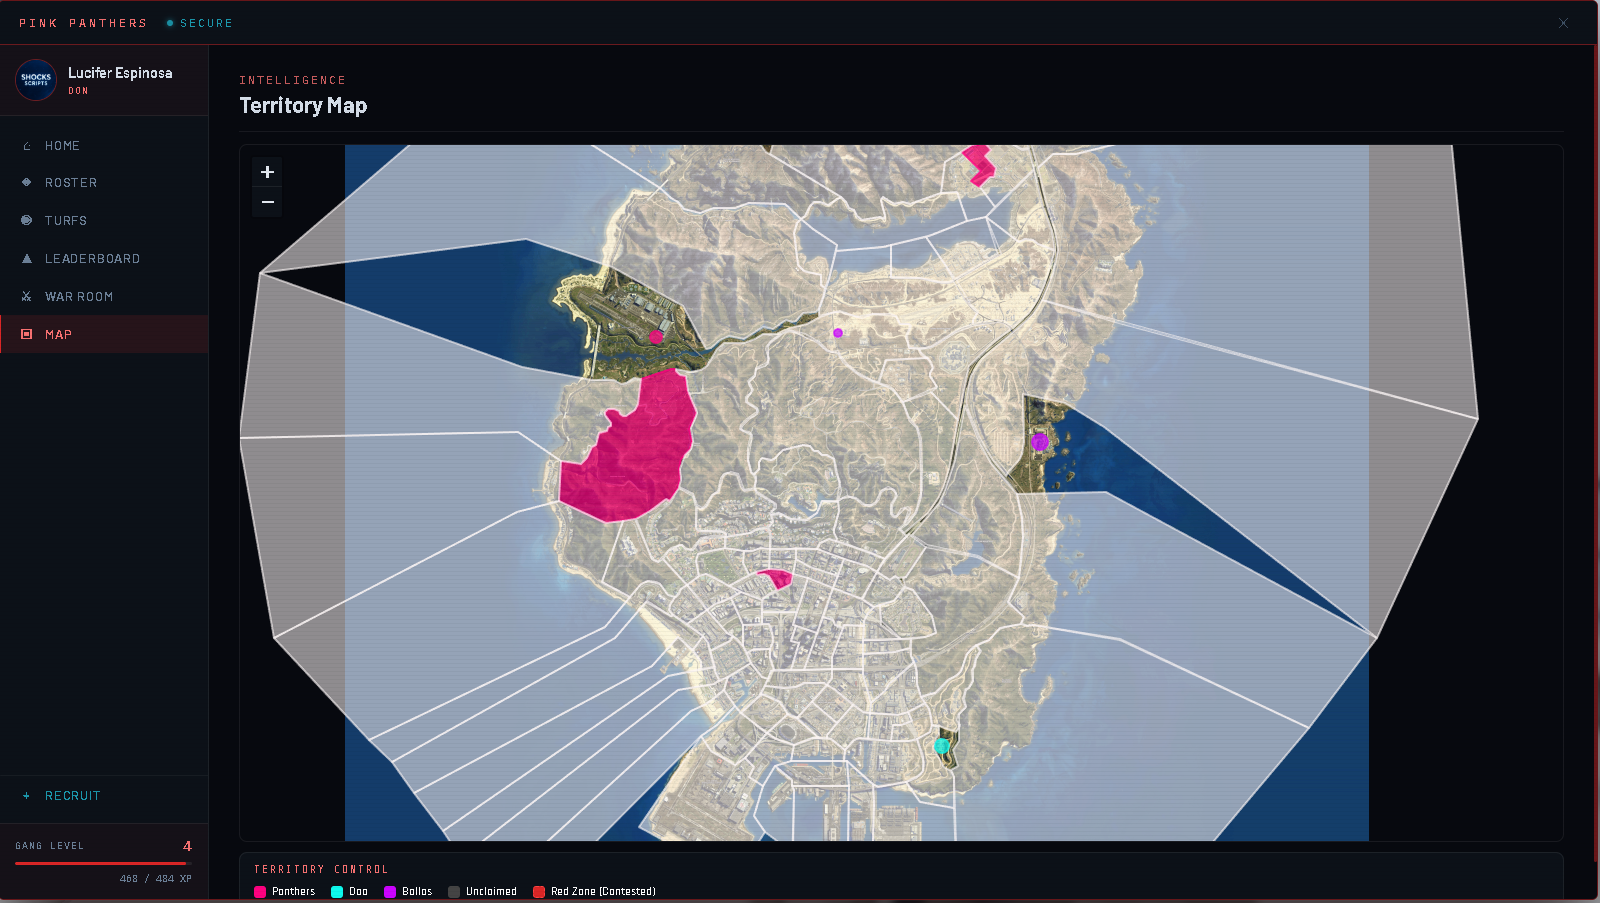Image resolution: width=1600 pixels, height=903 pixels.
Task: Click the SECURE status indicator
Action: 200,23
